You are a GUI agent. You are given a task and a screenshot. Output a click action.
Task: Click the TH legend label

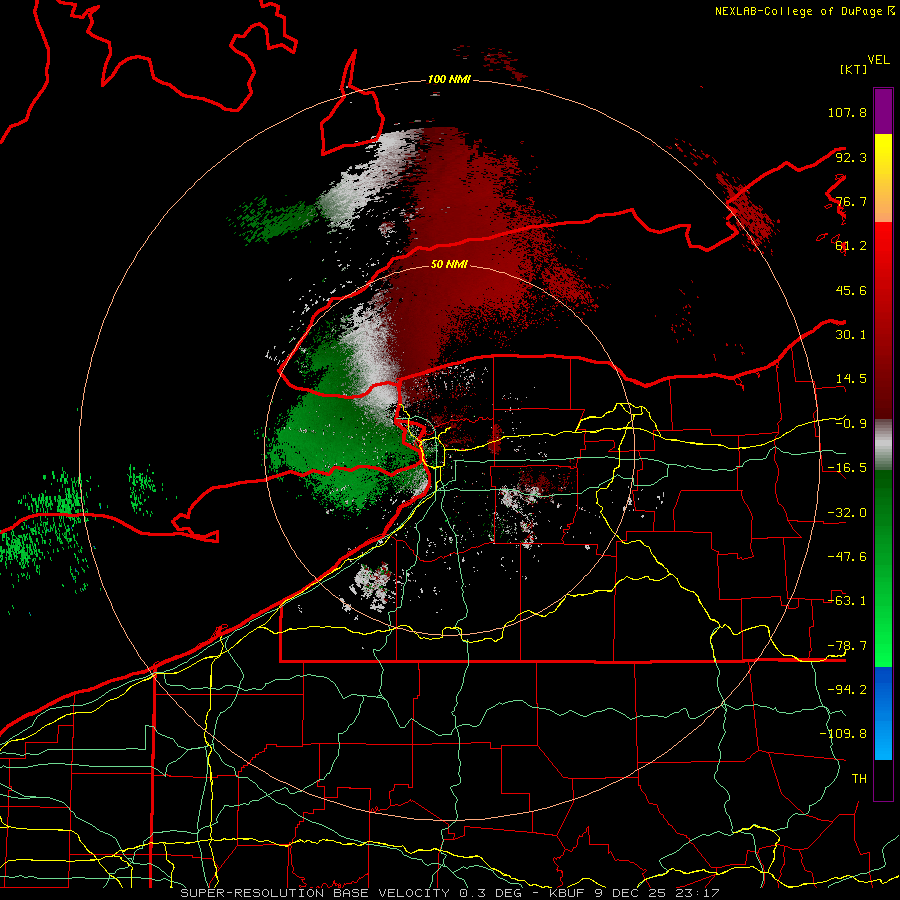(x=859, y=779)
